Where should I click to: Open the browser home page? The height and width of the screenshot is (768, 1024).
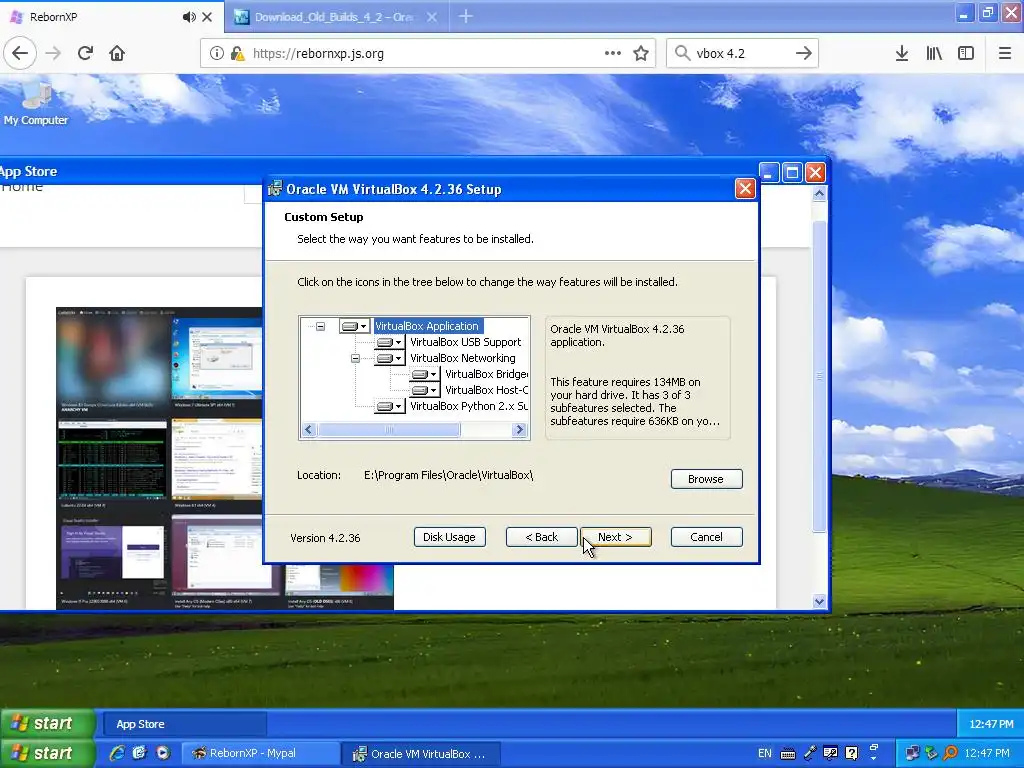(x=117, y=54)
